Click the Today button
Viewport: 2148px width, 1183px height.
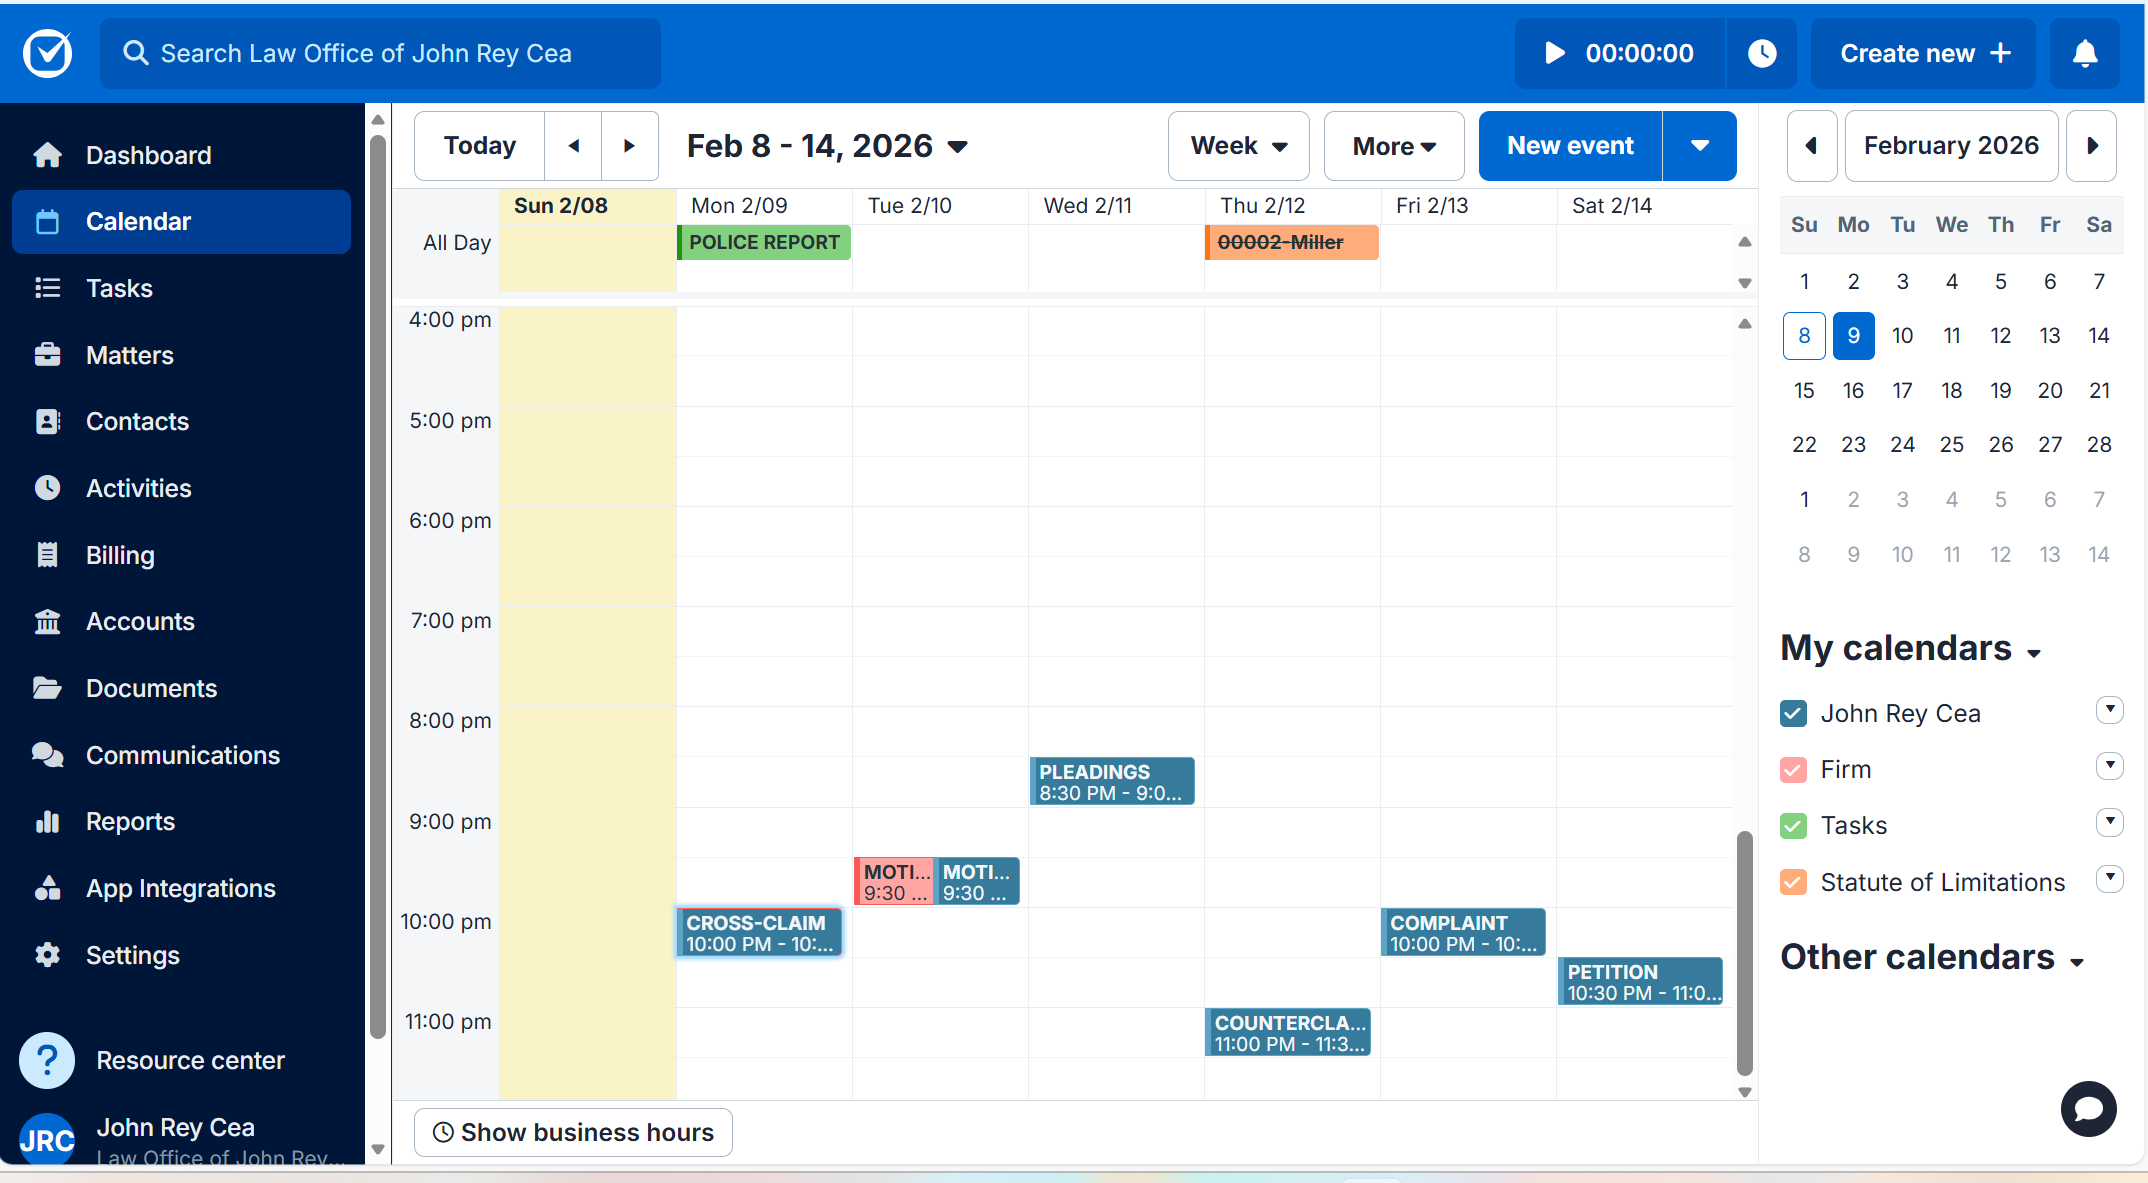tap(480, 146)
